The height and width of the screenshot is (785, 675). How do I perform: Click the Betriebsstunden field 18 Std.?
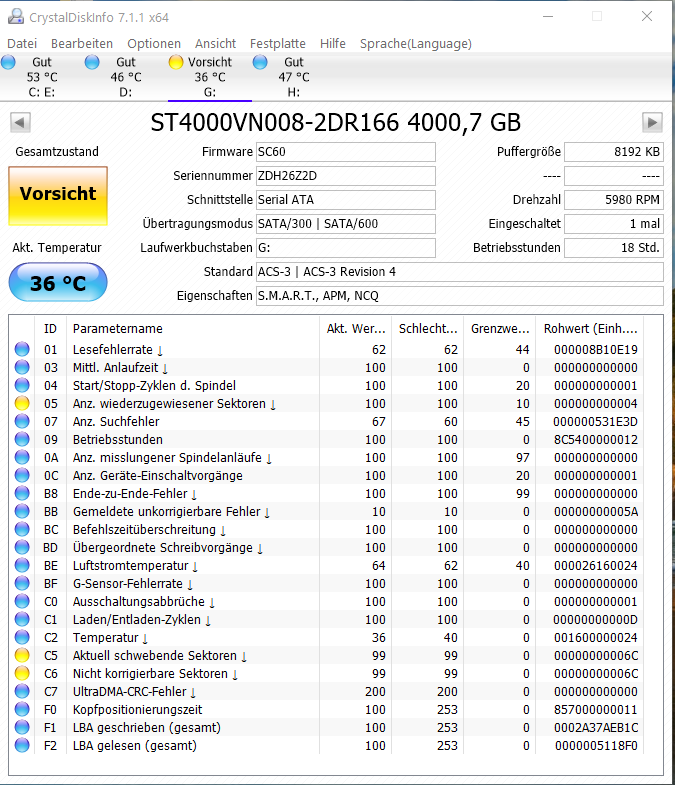(614, 248)
